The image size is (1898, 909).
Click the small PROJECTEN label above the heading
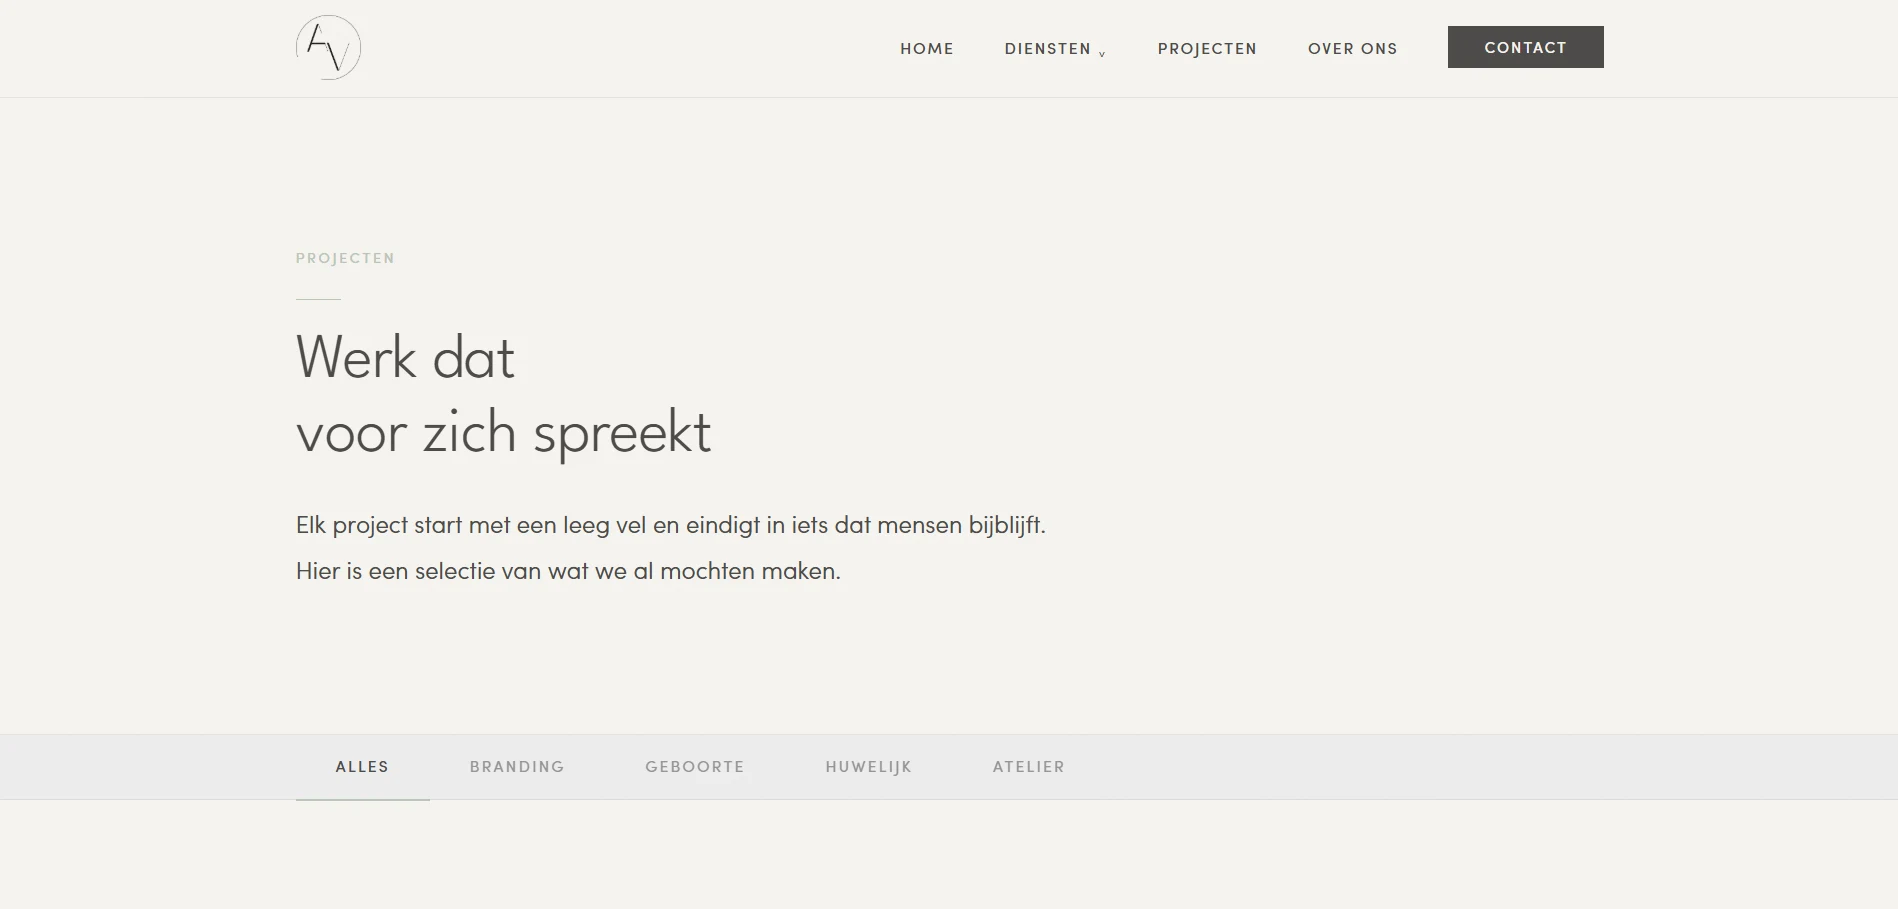click(x=345, y=258)
